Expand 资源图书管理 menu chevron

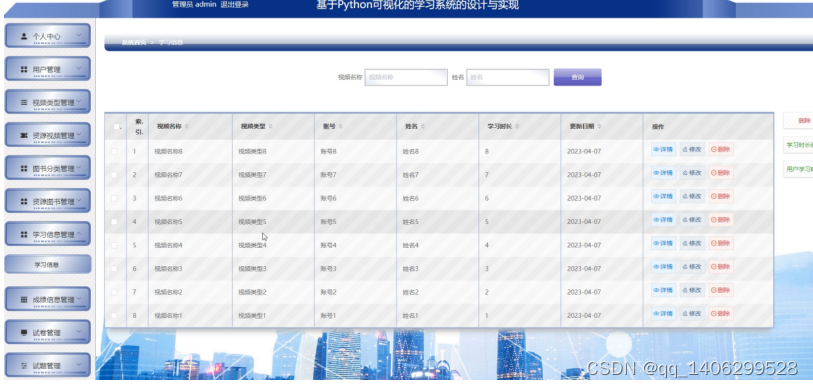point(79,200)
